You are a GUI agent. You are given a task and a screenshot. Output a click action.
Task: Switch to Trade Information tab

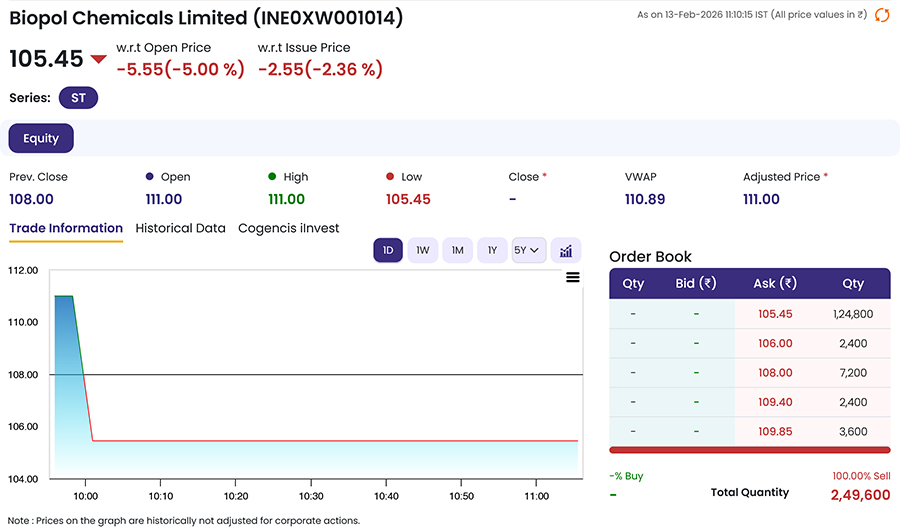click(66, 228)
